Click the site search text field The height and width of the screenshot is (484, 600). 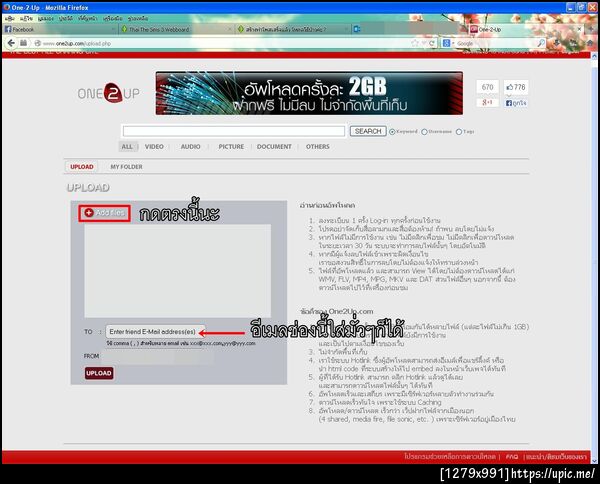click(x=234, y=131)
